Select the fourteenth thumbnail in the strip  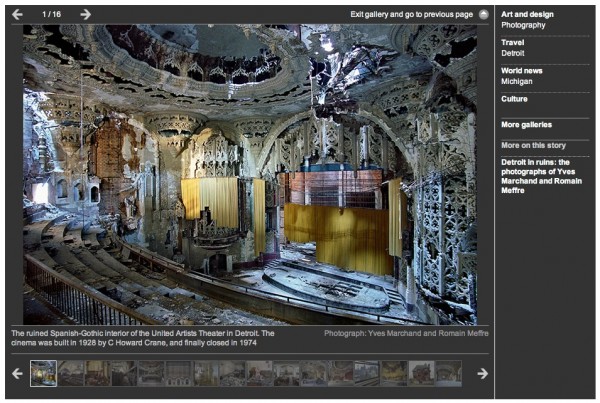click(x=394, y=373)
